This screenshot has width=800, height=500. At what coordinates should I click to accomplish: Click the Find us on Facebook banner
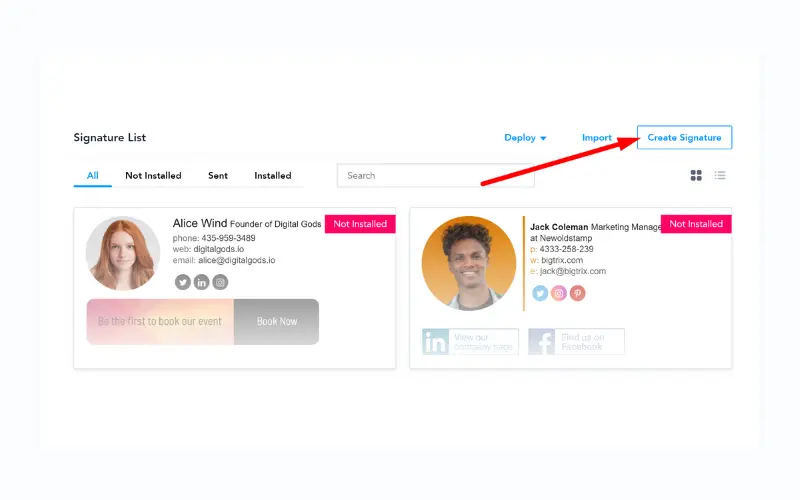coord(576,341)
